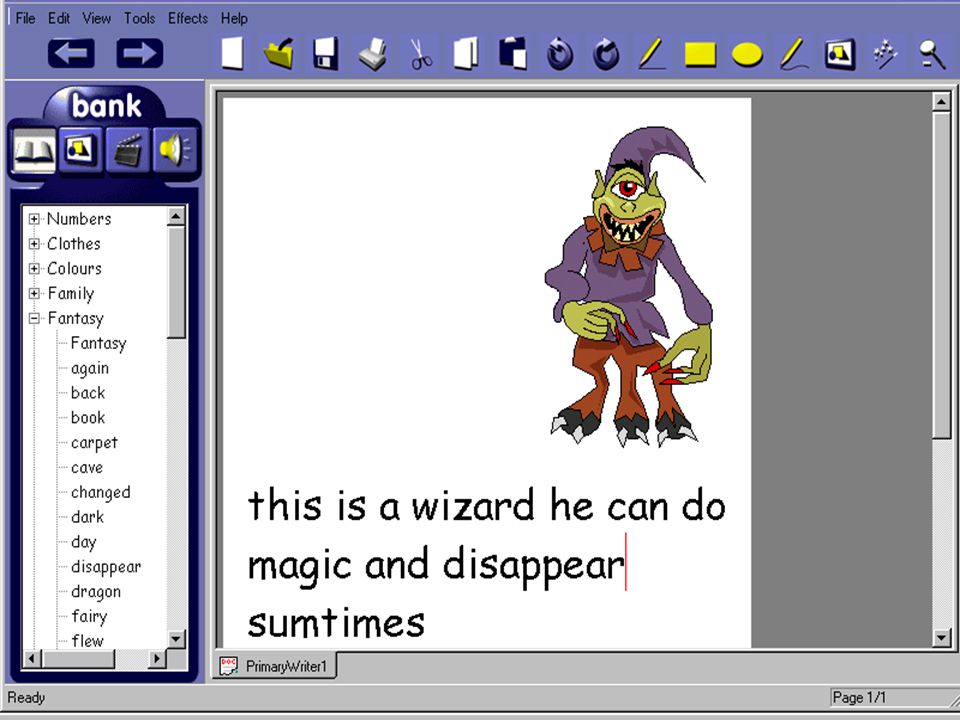Insert the word "carpet" from the bank
Screen dimensions: 960x720
[x=94, y=443]
